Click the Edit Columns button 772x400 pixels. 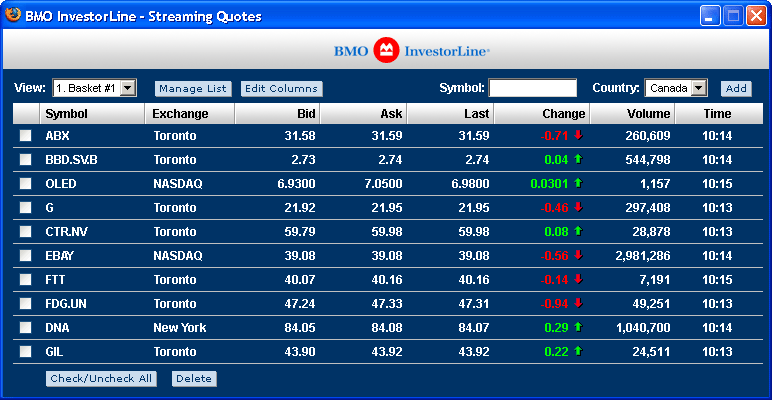(282, 89)
